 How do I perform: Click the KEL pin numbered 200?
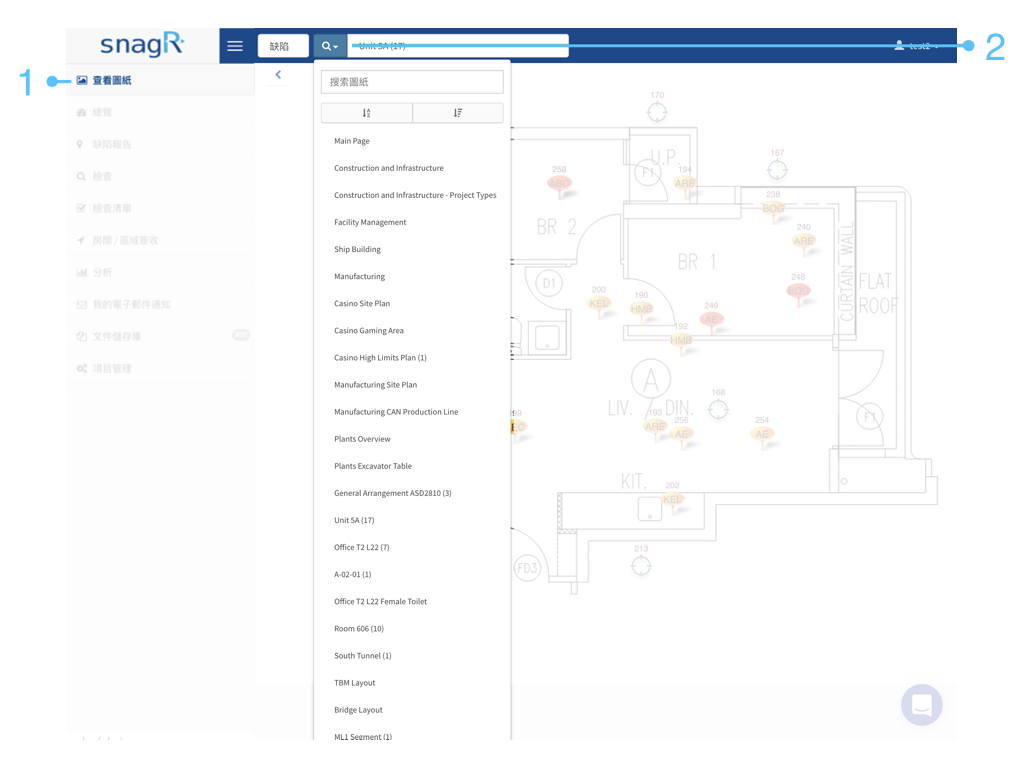pos(598,304)
